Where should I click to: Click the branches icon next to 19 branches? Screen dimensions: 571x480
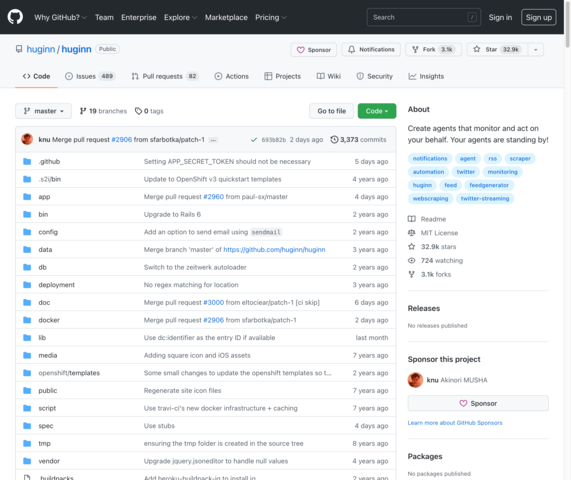[83, 111]
